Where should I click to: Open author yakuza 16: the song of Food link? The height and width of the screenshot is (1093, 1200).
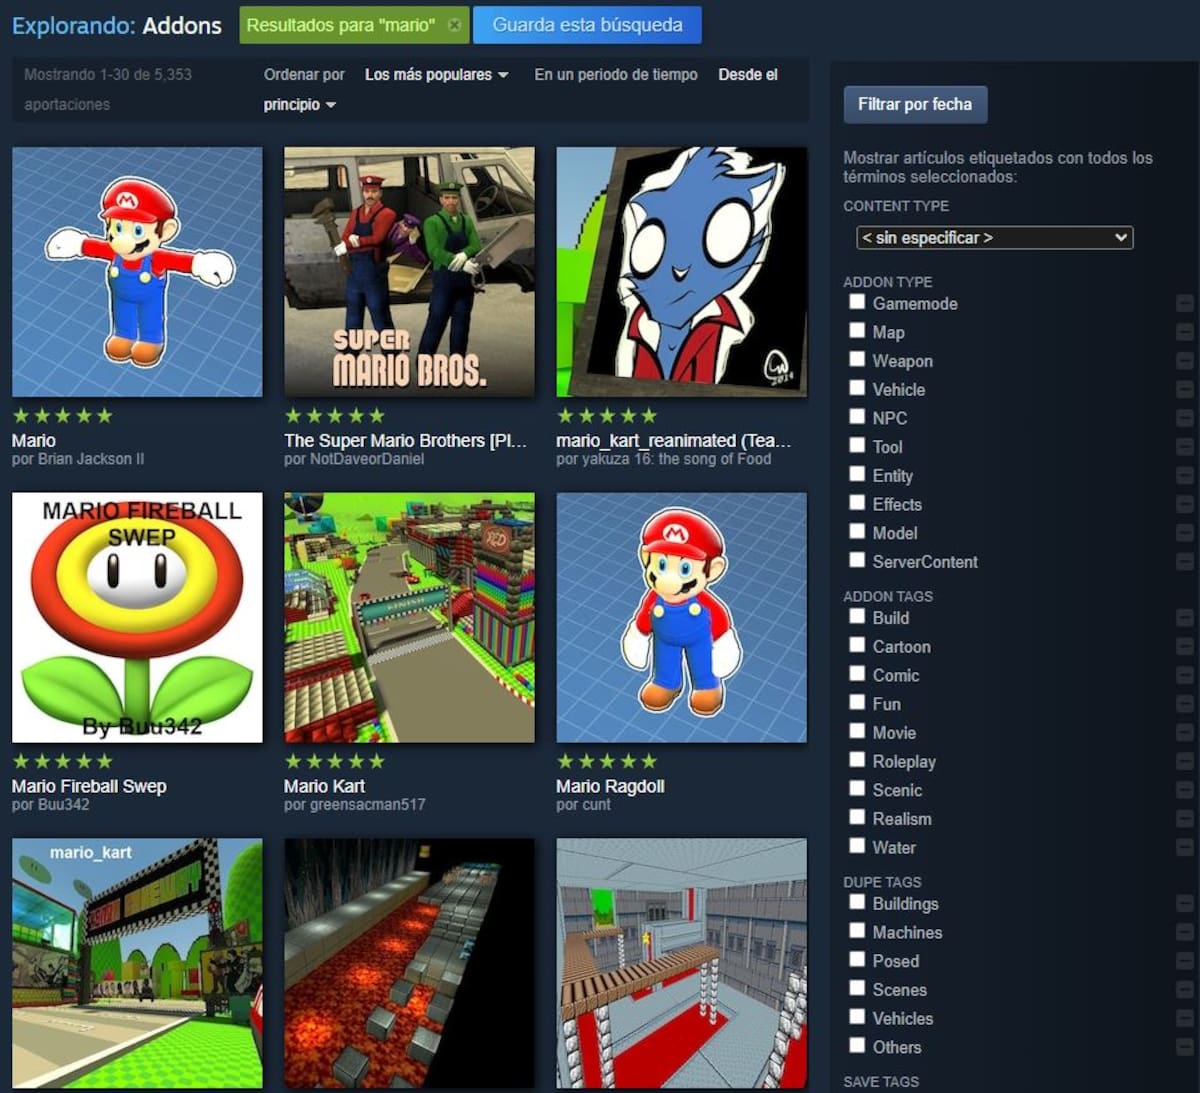[677, 459]
